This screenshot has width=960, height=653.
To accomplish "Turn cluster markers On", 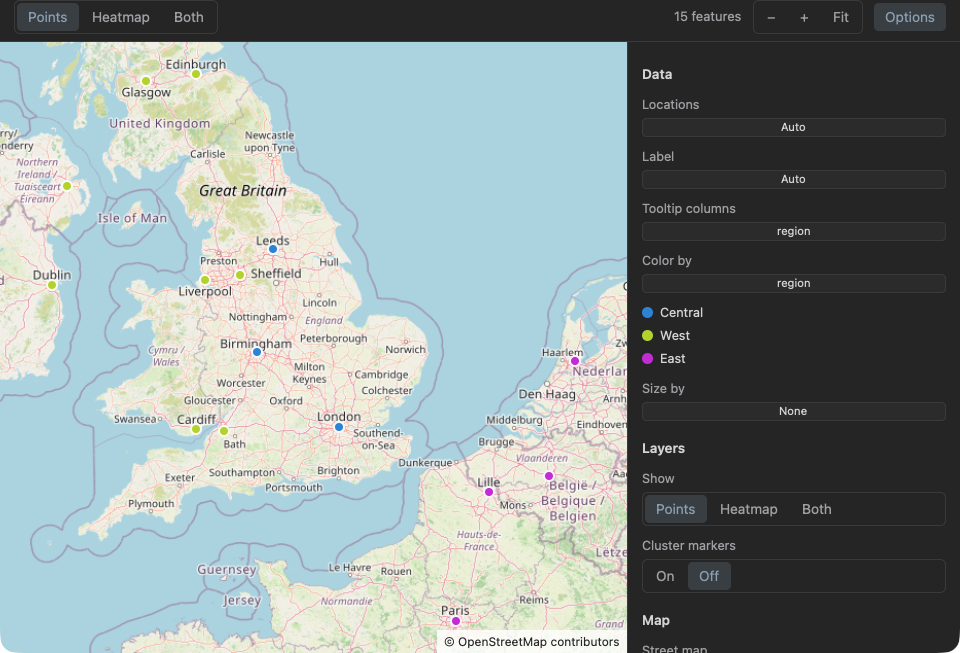I will tap(665, 576).
